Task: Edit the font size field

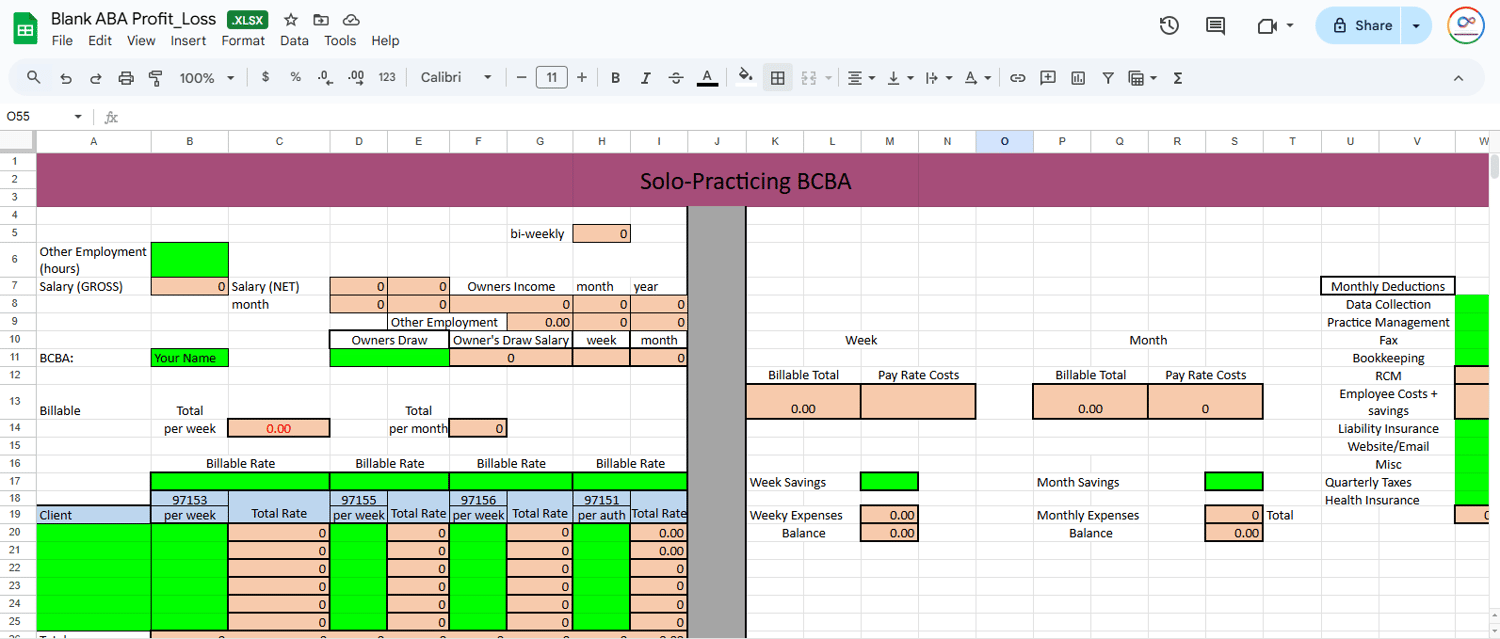Action: (x=552, y=77)
